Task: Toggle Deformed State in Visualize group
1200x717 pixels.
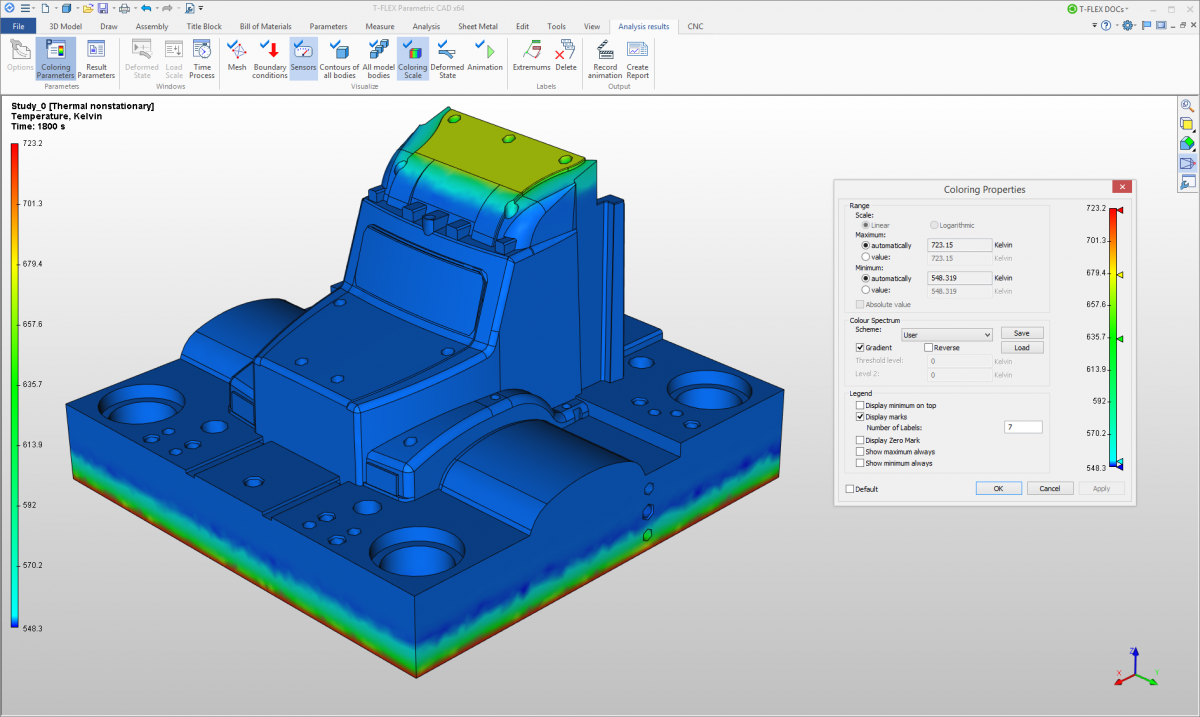Action: (447, 59)
